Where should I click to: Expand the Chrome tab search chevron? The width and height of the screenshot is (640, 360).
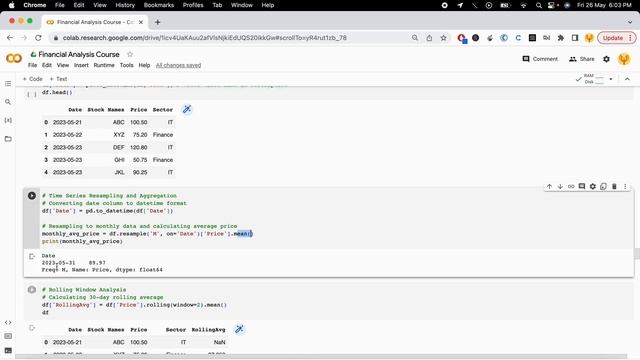click(x=630, y=22)
